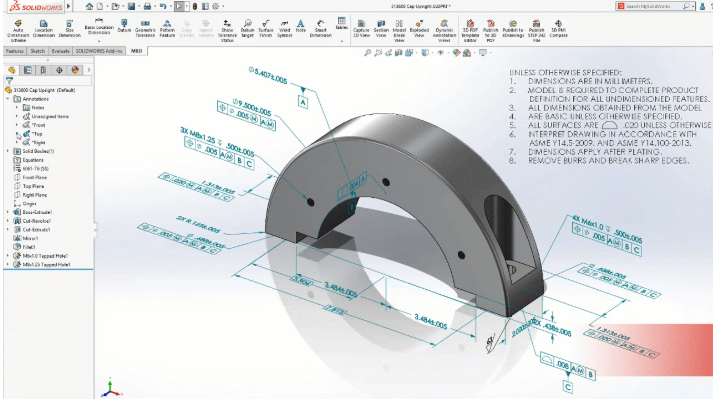Open the DisplayManager panel tab
Image resolution: width=713 pixels, height=399 pixels.
pos(75,70)
